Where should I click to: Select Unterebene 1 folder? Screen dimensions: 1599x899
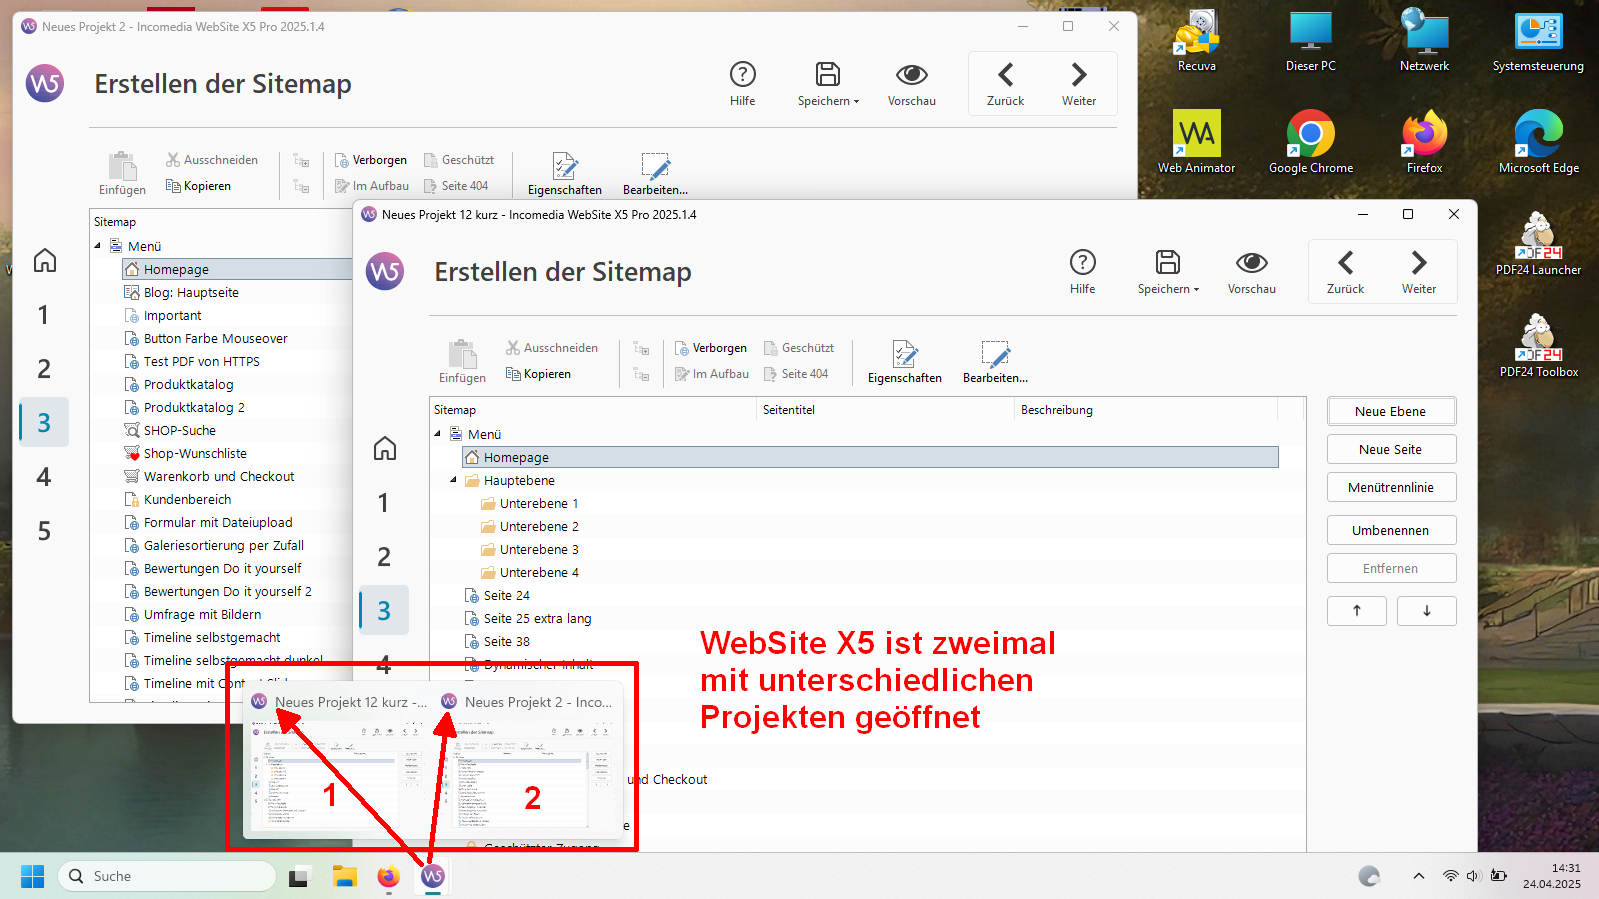[529, 503]
